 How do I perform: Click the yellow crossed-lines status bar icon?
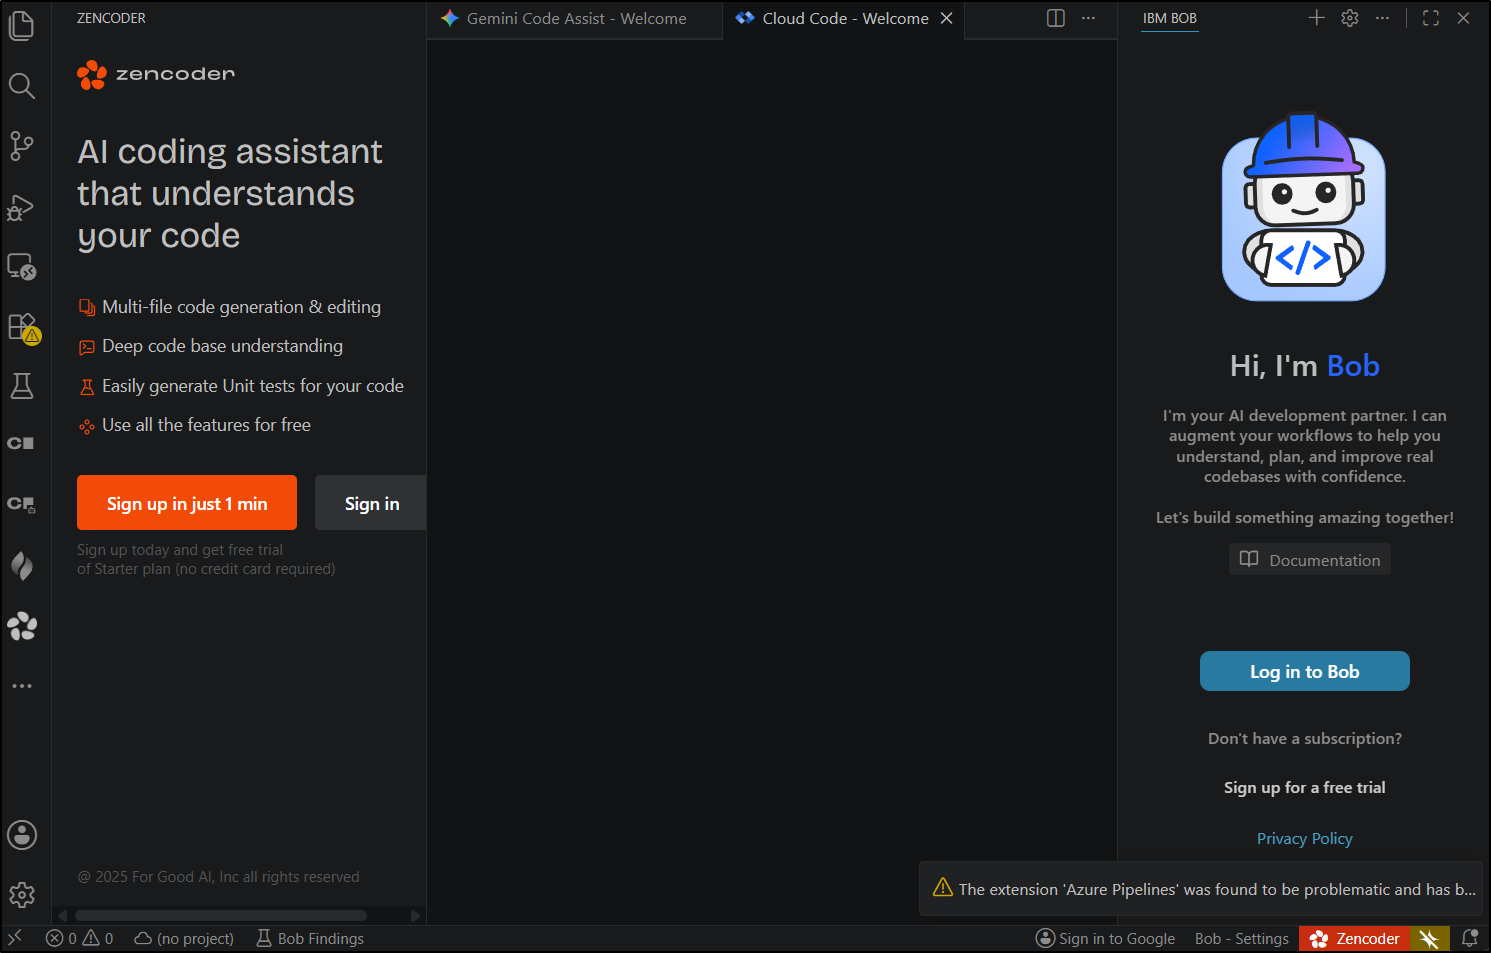coord(1430,938)
